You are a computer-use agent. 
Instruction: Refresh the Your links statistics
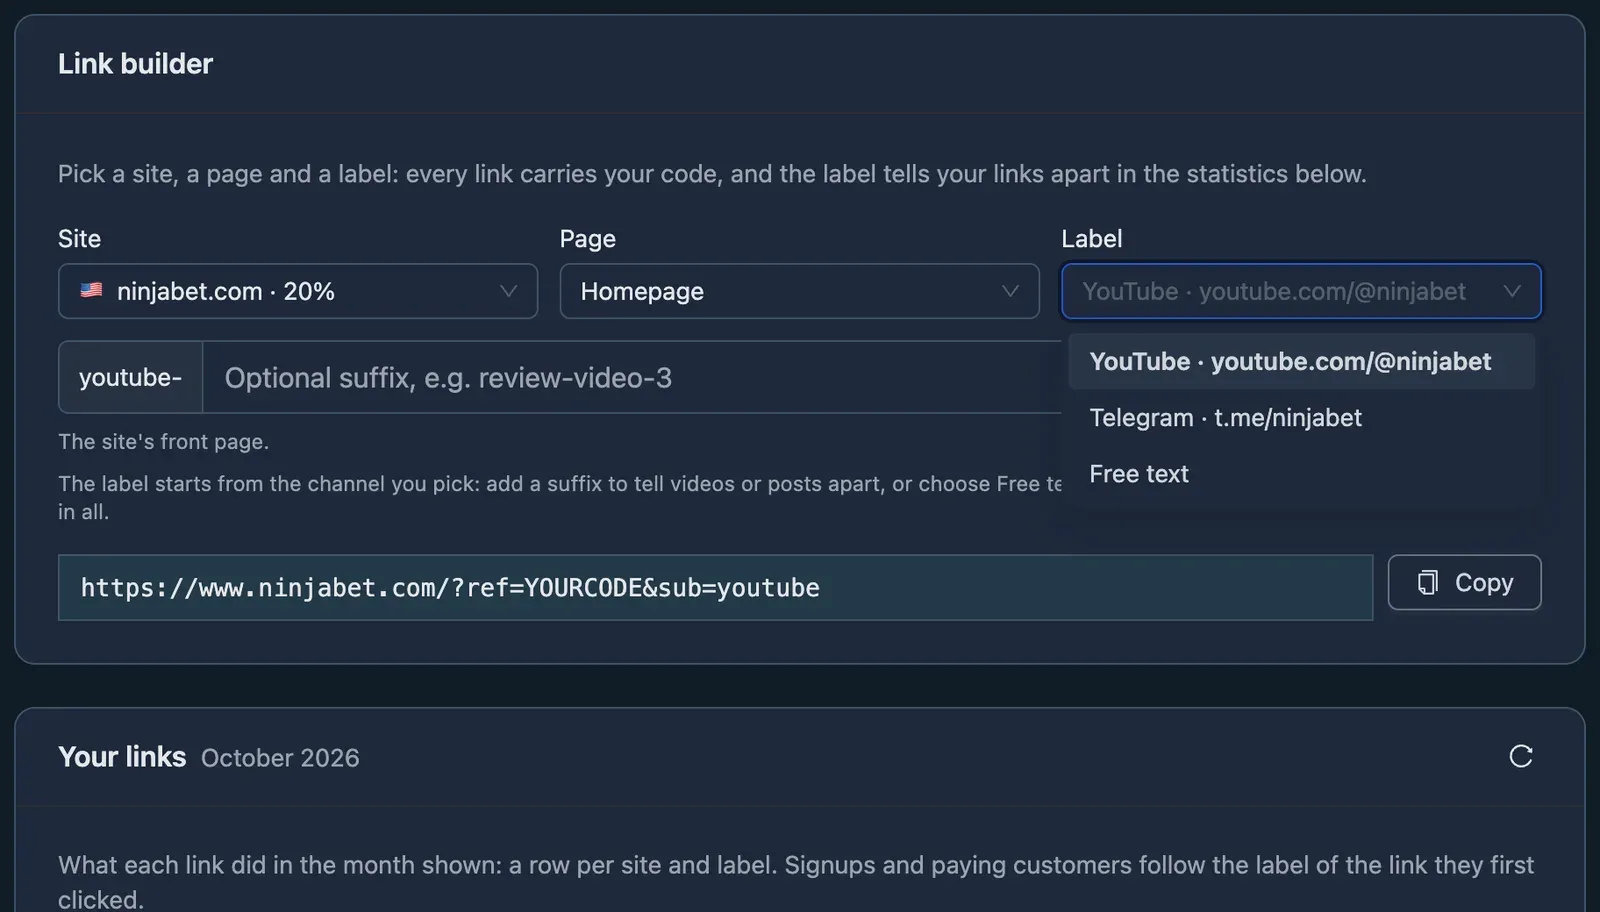(1520, 756)
